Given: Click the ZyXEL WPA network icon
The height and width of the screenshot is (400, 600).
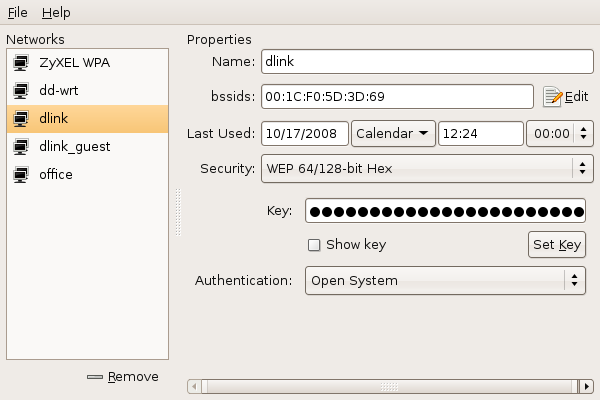Looking at the screenshot, I should pos(20,63).
